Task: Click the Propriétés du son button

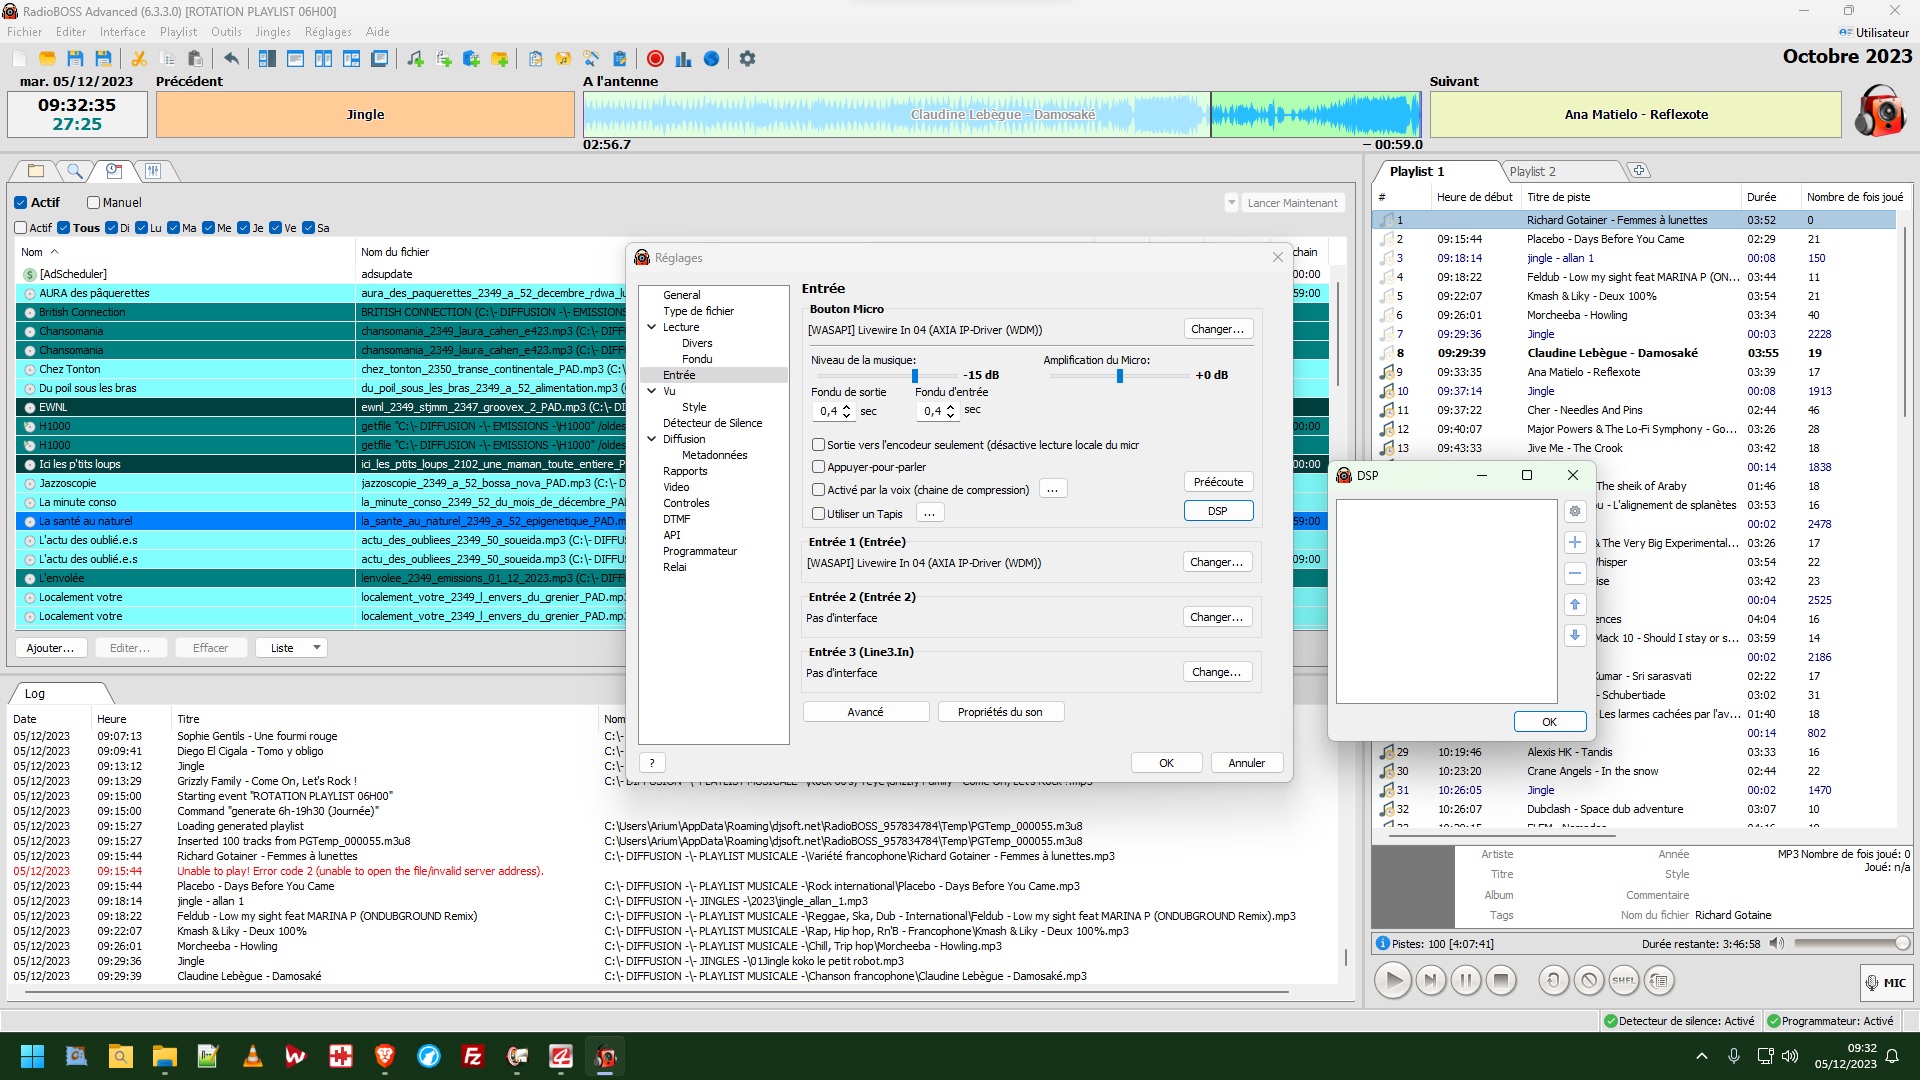Action: [1000, 712]
